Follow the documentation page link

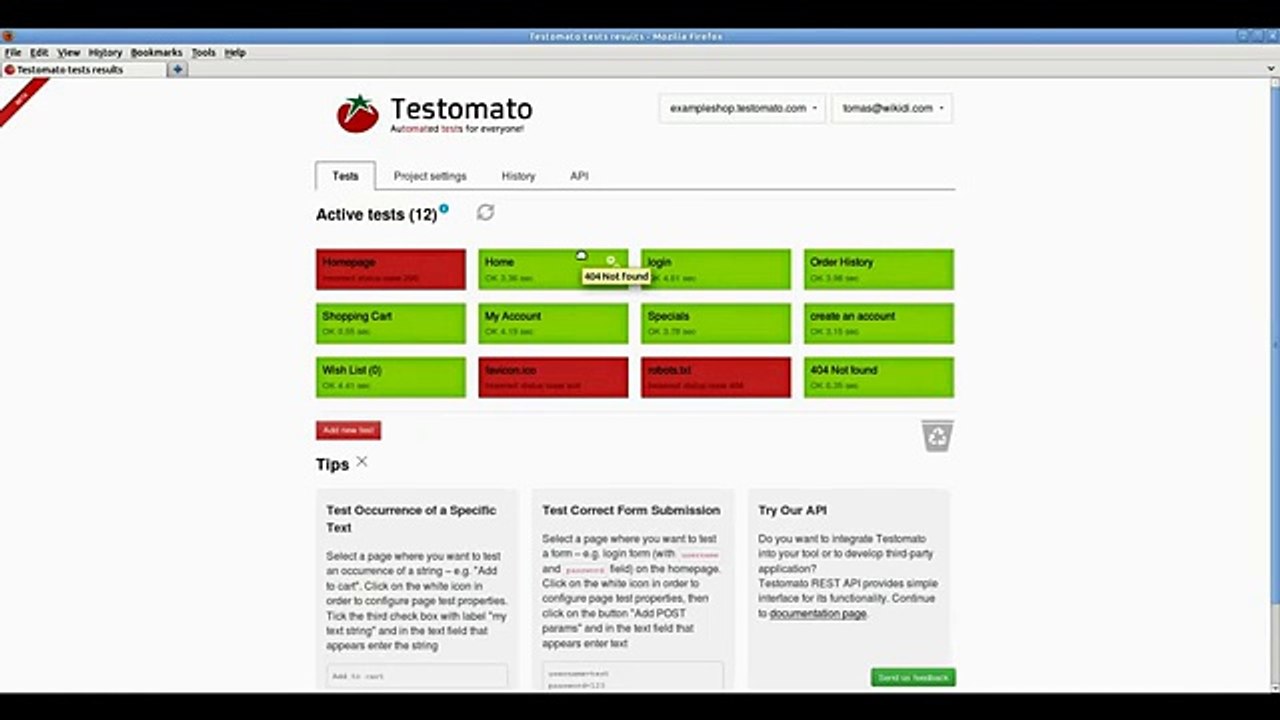[x=818, y=613]
